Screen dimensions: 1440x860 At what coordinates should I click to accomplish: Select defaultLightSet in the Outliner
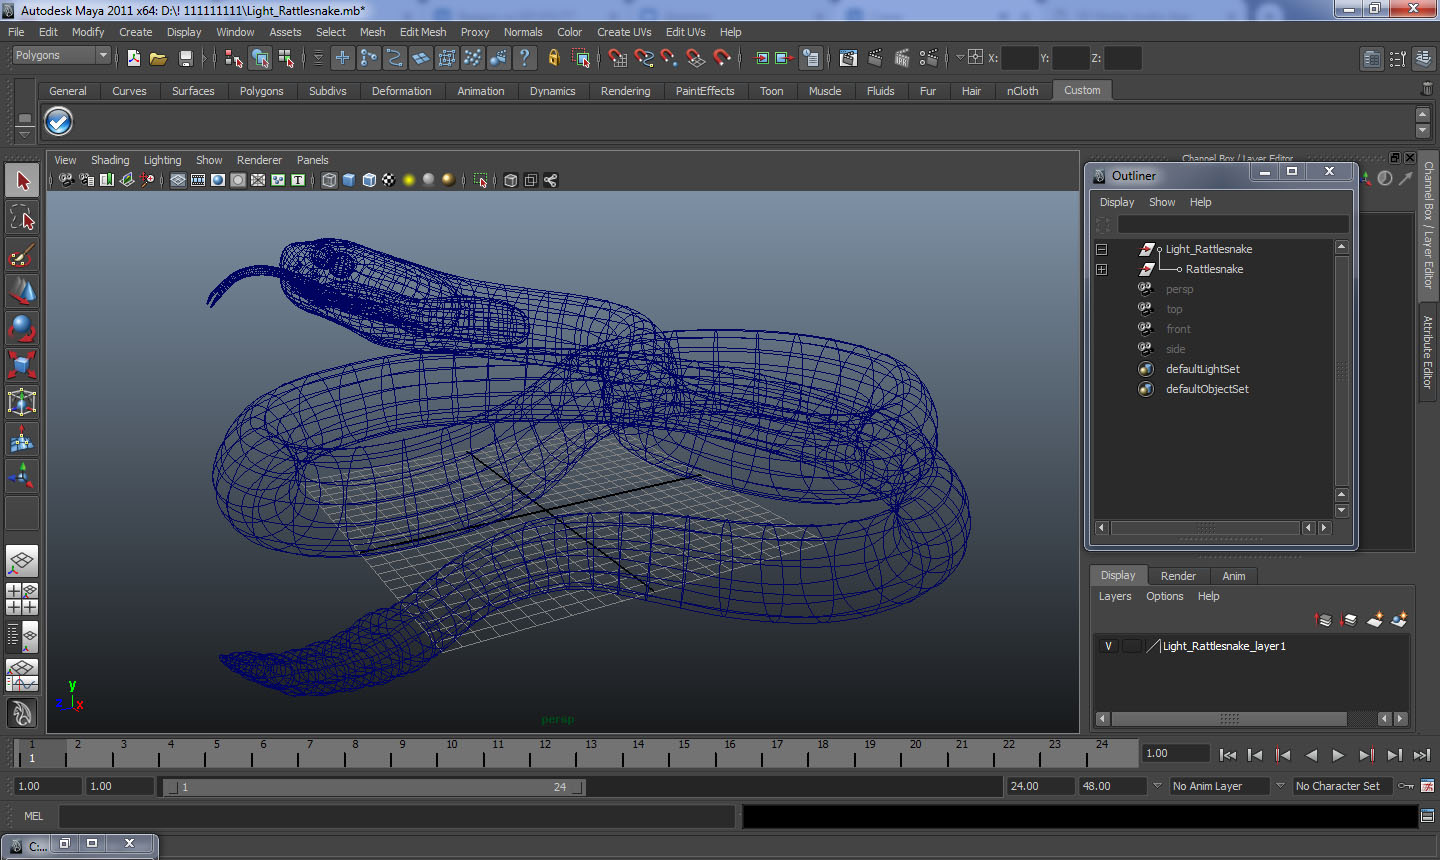[x=1202, y=369]
